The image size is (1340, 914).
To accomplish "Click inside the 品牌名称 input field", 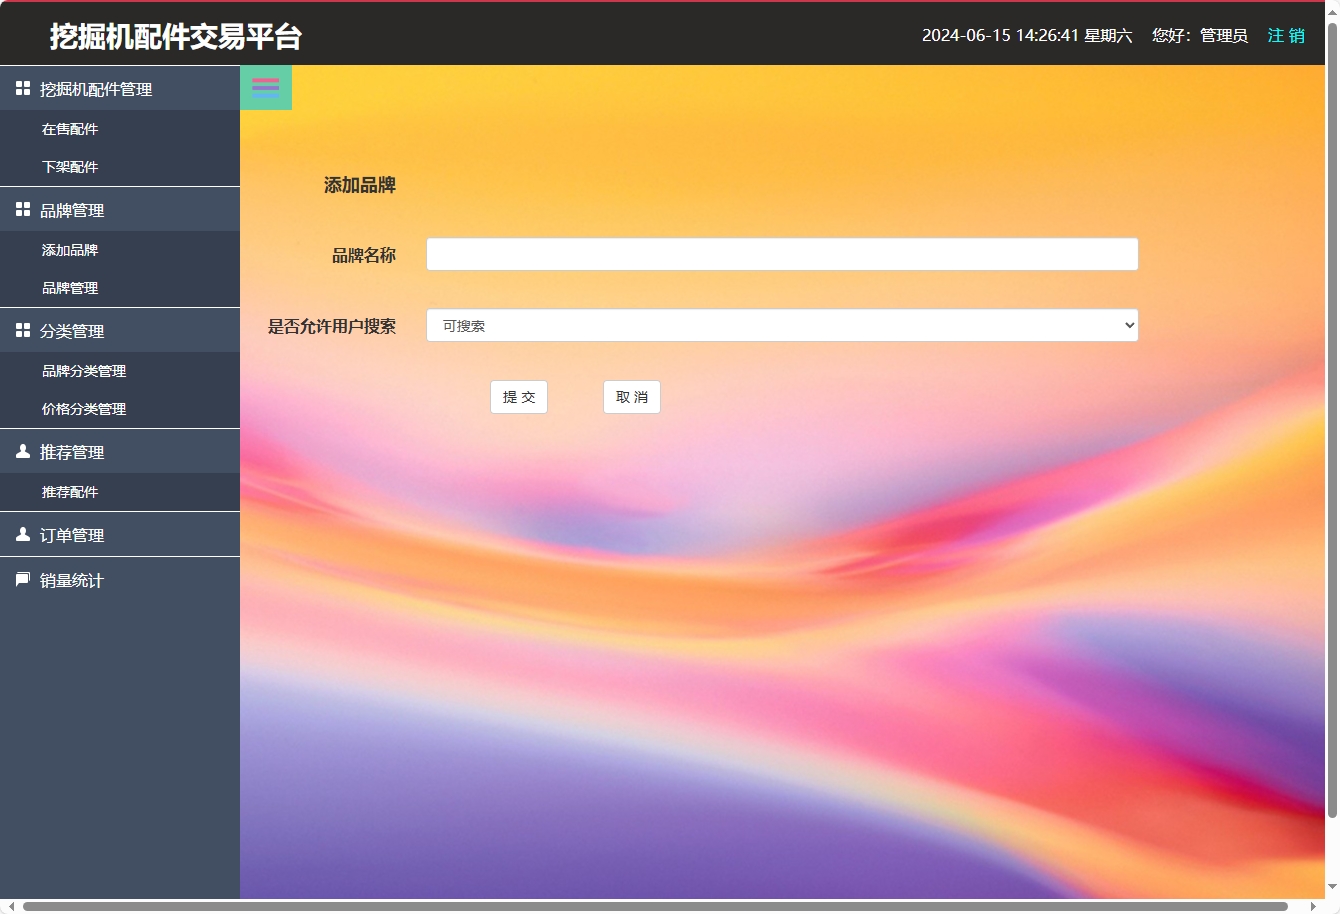I will [782, 254].
